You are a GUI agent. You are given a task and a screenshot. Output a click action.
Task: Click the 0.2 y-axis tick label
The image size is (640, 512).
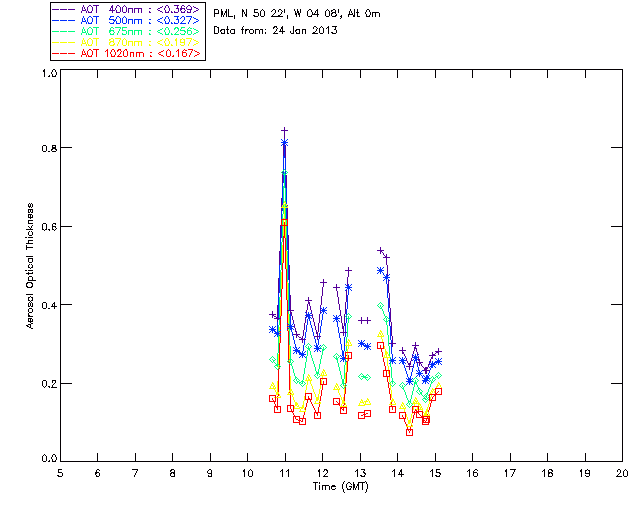(49, 384)
